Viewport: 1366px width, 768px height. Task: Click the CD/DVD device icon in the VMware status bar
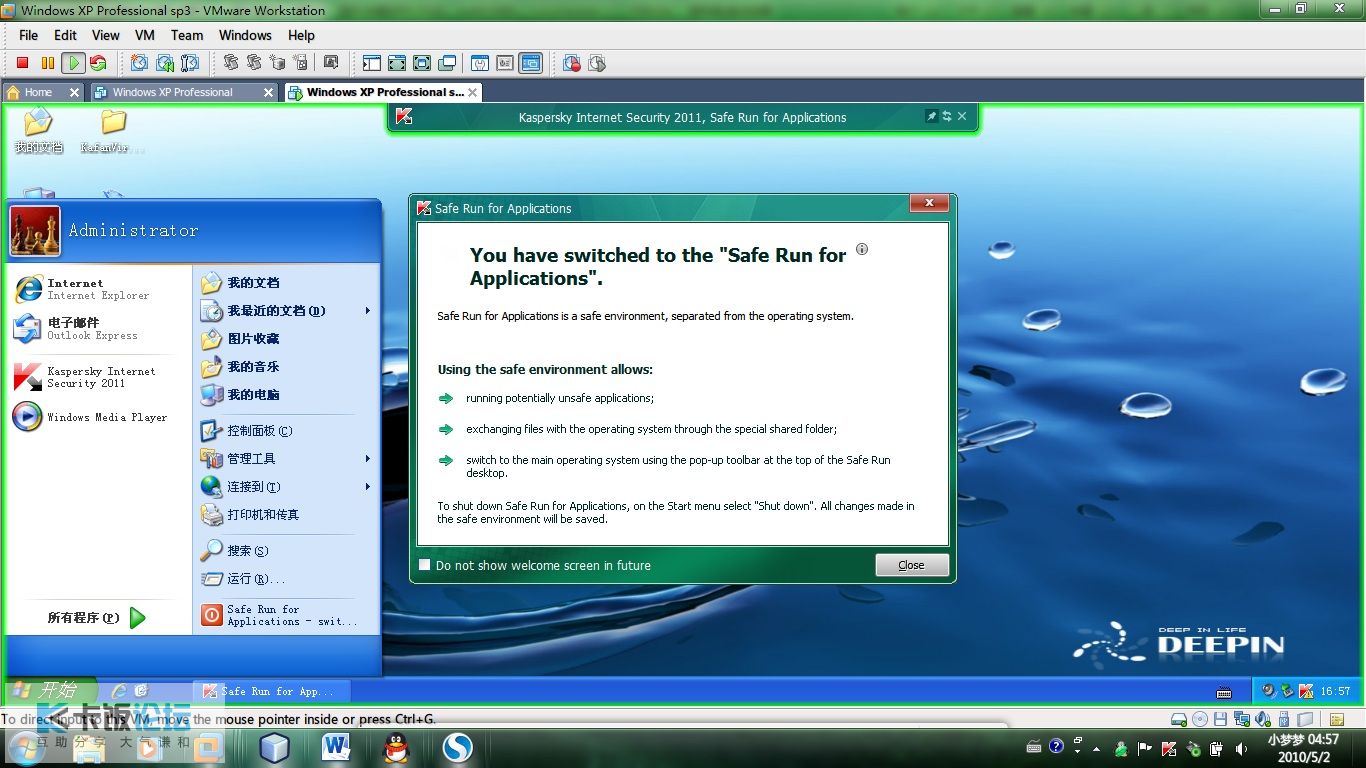[x=1198, y=719]
